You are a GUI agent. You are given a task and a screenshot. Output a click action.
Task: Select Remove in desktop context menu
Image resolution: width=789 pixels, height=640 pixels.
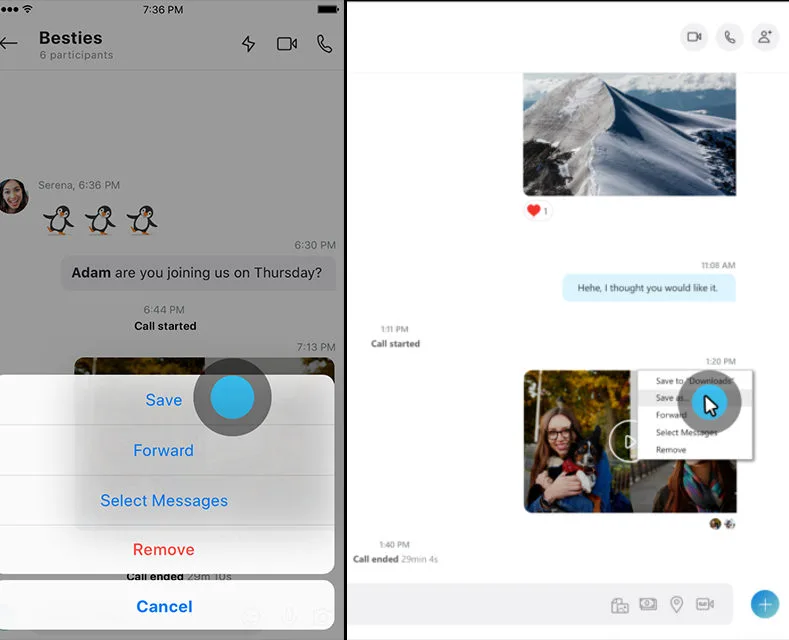point(695,450)
